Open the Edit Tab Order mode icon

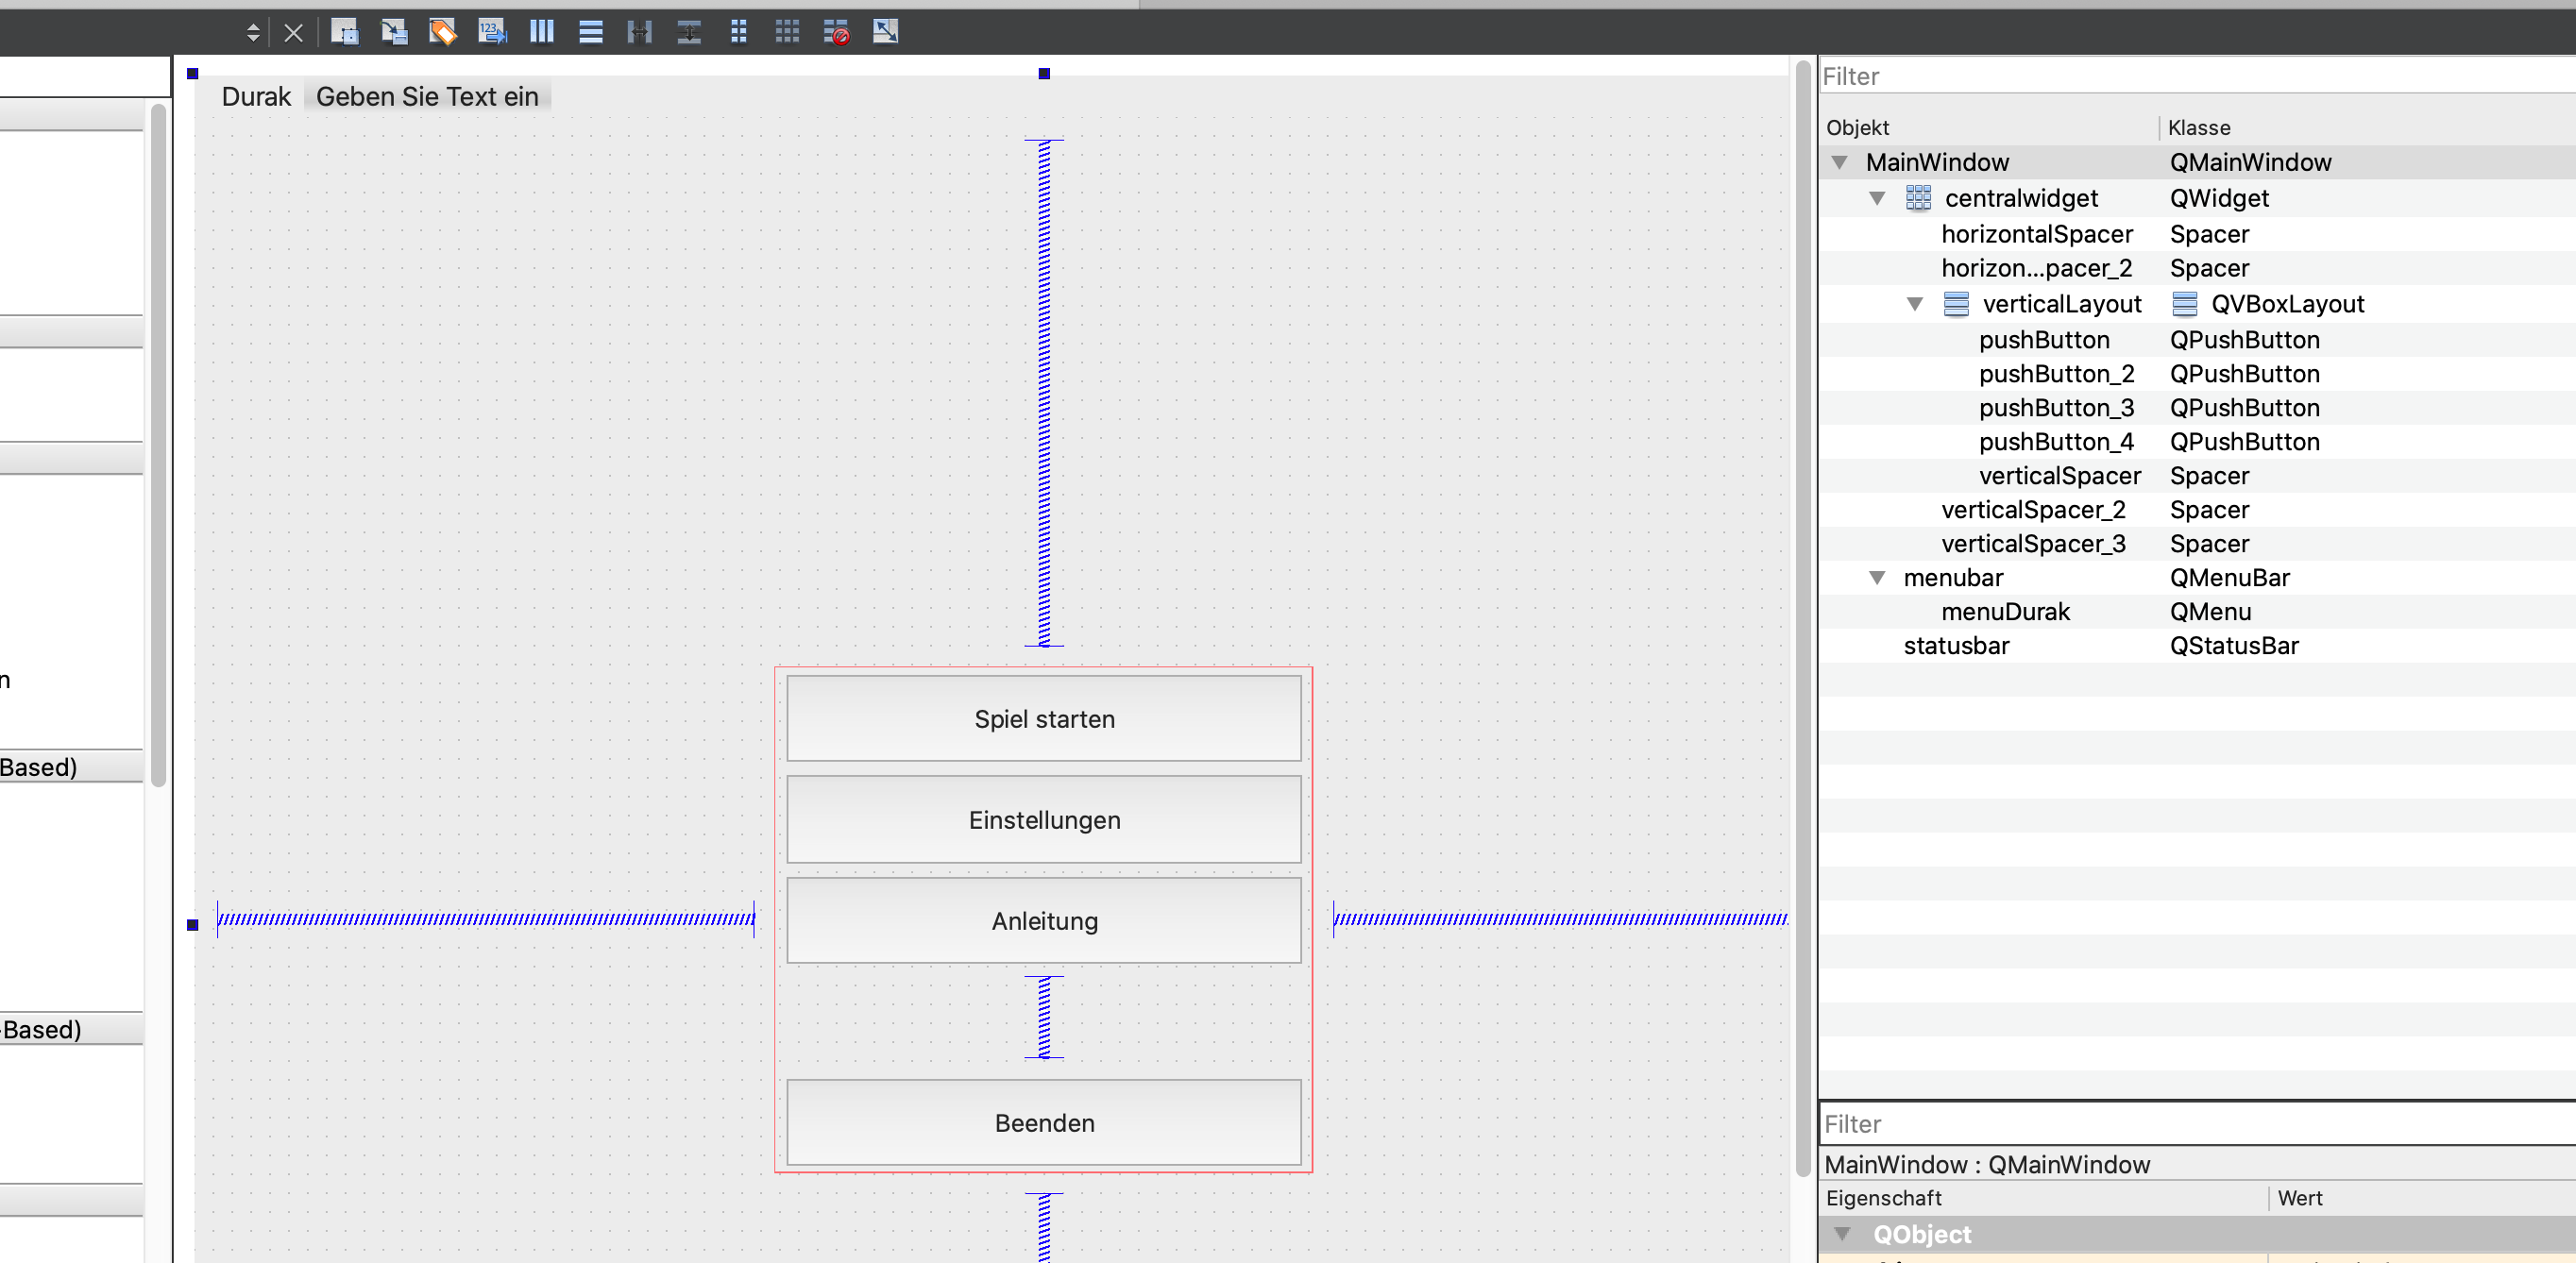coord(492,32)
